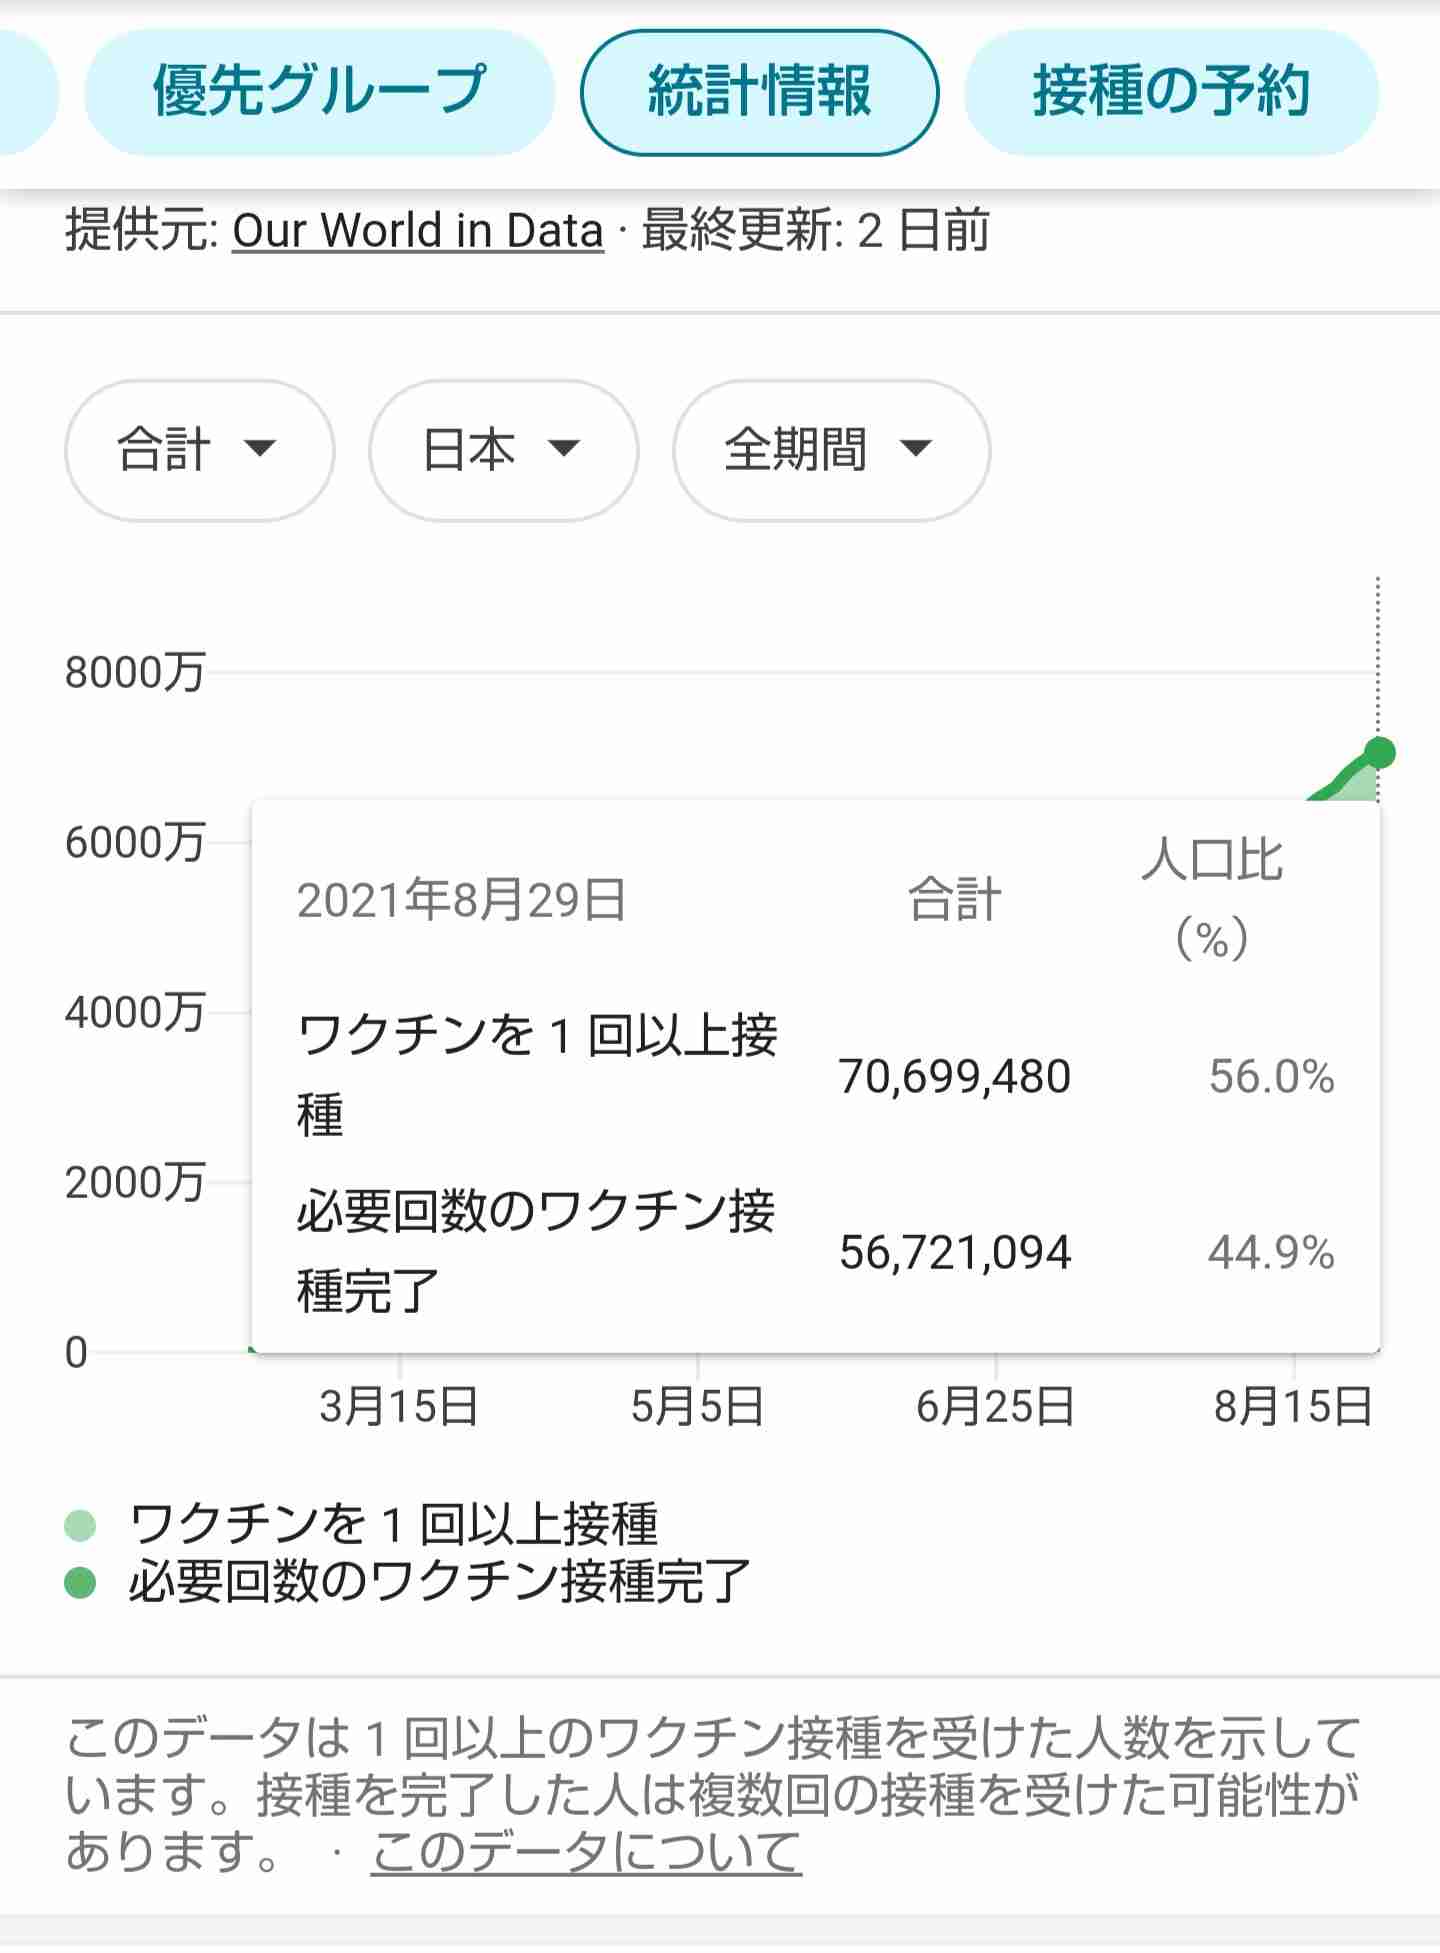
Task: Click the 70,699,480 value in the tooltip
Action: tap(955, 1077)
